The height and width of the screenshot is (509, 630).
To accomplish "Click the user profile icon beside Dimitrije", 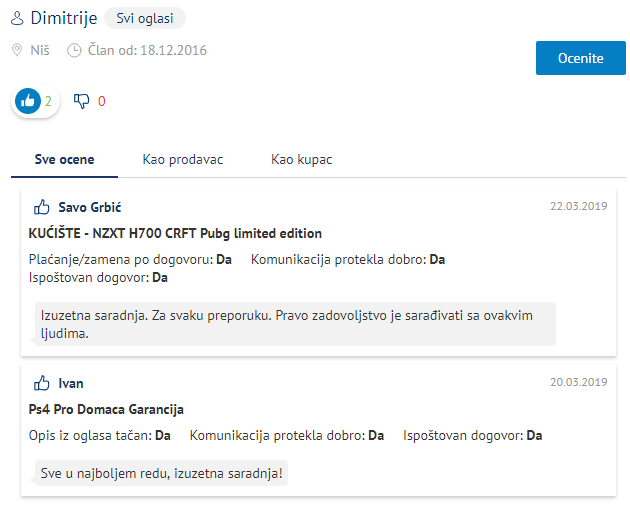I will [17, 19].
